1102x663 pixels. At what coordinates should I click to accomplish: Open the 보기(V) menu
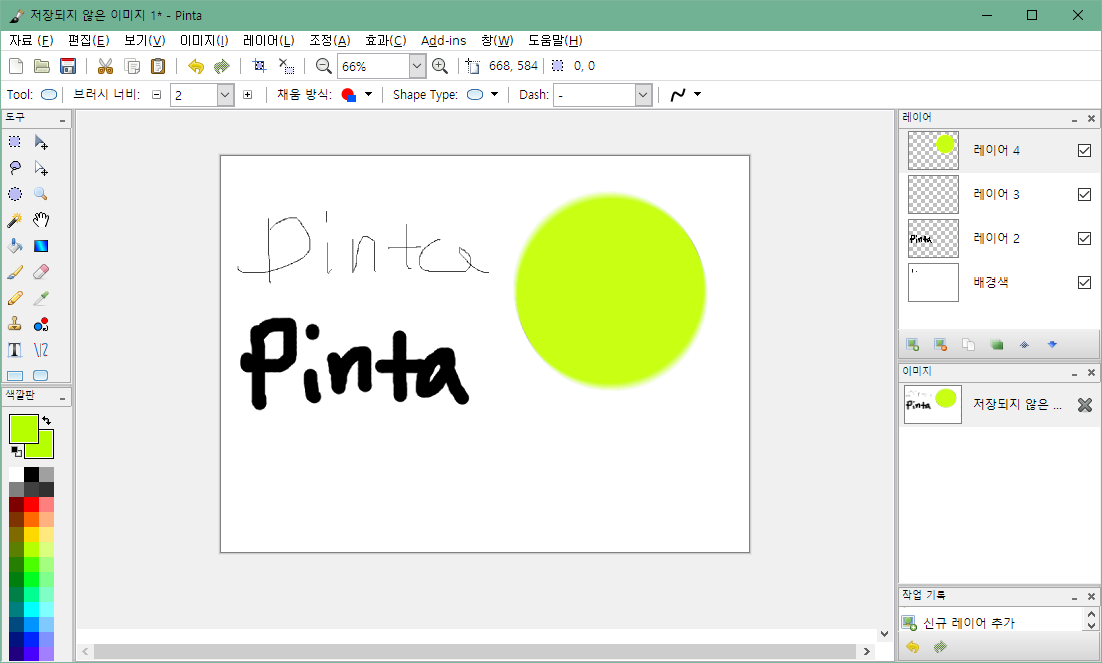[x=145, y=41]
